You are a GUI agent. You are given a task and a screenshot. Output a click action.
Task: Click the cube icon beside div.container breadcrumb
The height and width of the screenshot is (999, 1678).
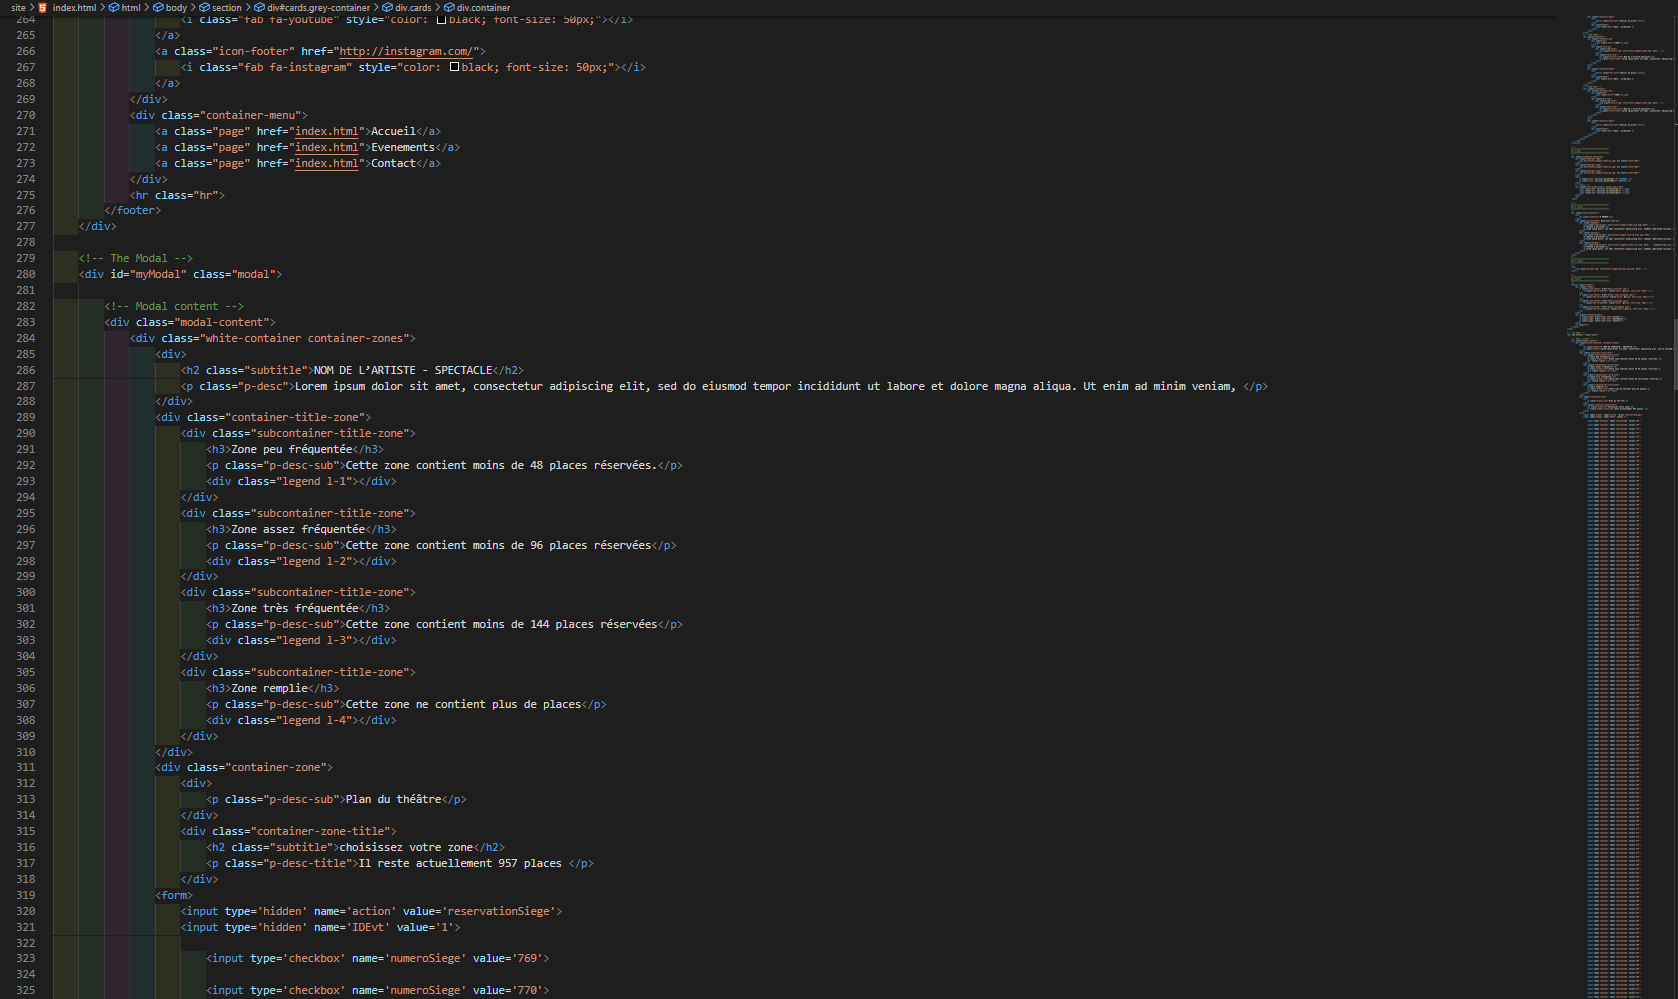tap(449, 7)
